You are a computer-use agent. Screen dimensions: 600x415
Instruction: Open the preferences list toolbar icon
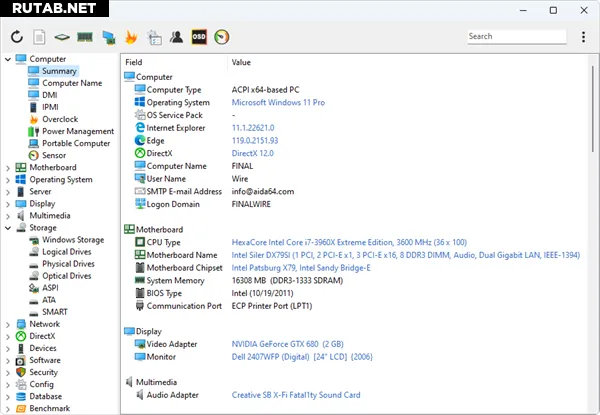154,37
